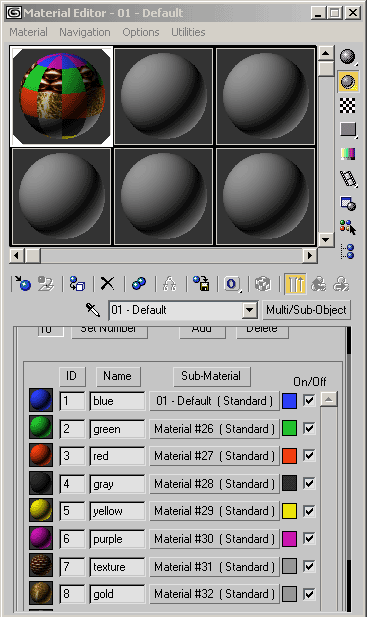Click the yellow color swatch

pyautogui.click(x=289, y=511)
